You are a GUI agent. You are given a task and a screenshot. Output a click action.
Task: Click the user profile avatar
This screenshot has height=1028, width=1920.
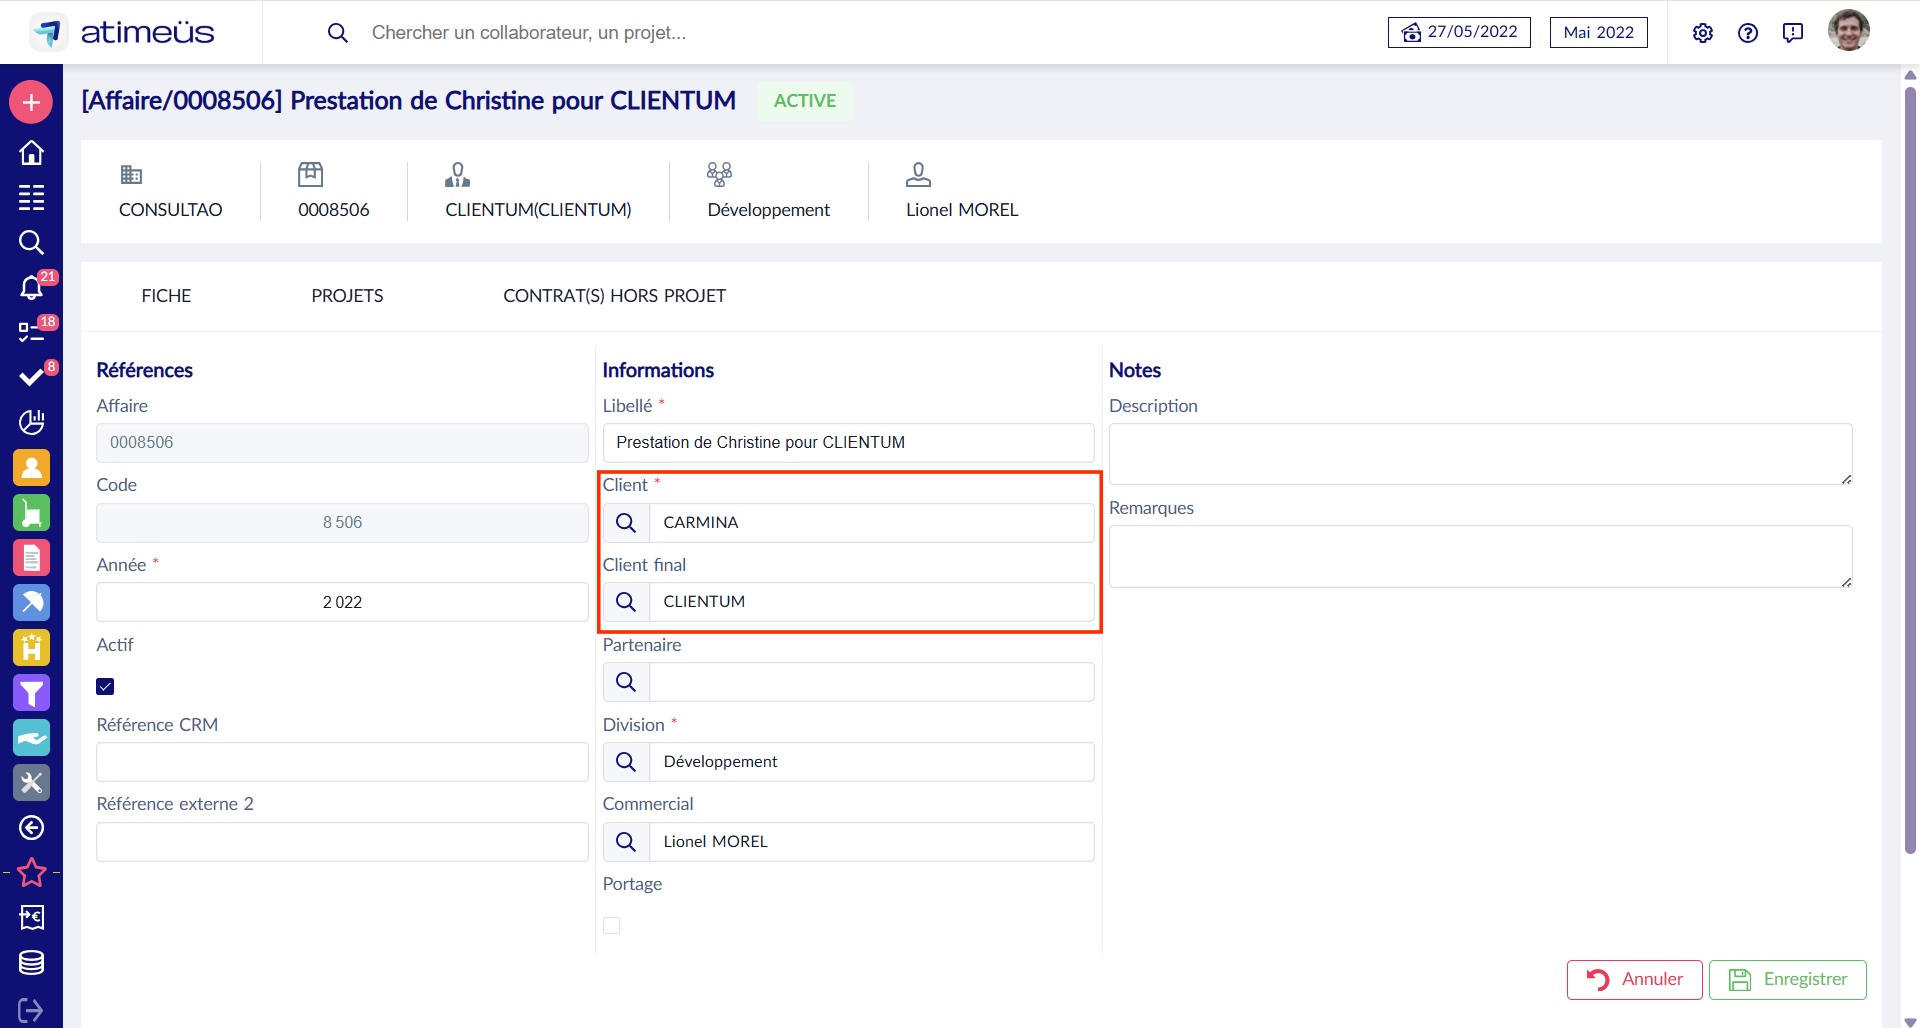click(1849, 31)
